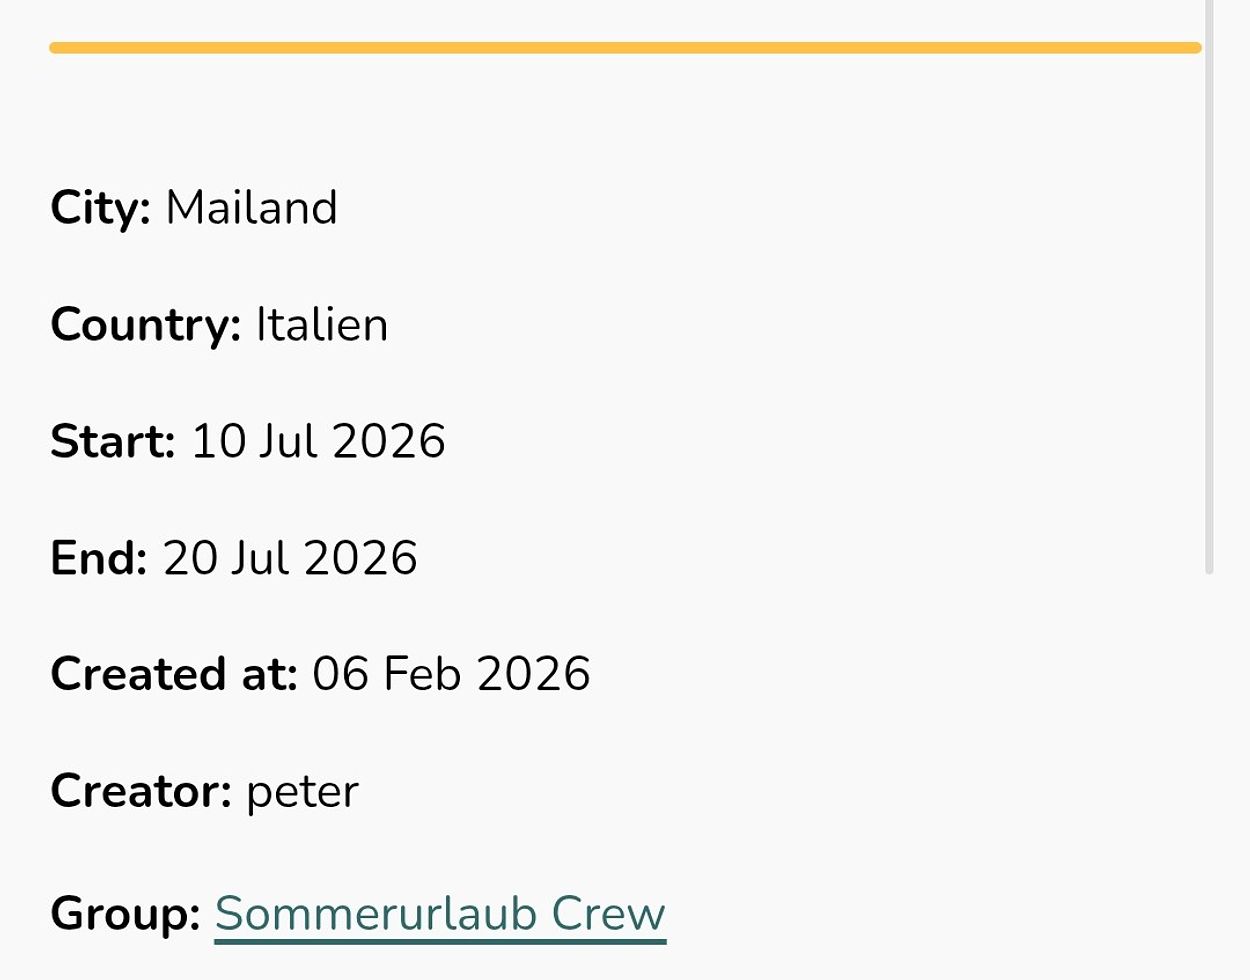The image size is (1250, 980).
Task: Click the day number in the End date
Action: point(190,558)
